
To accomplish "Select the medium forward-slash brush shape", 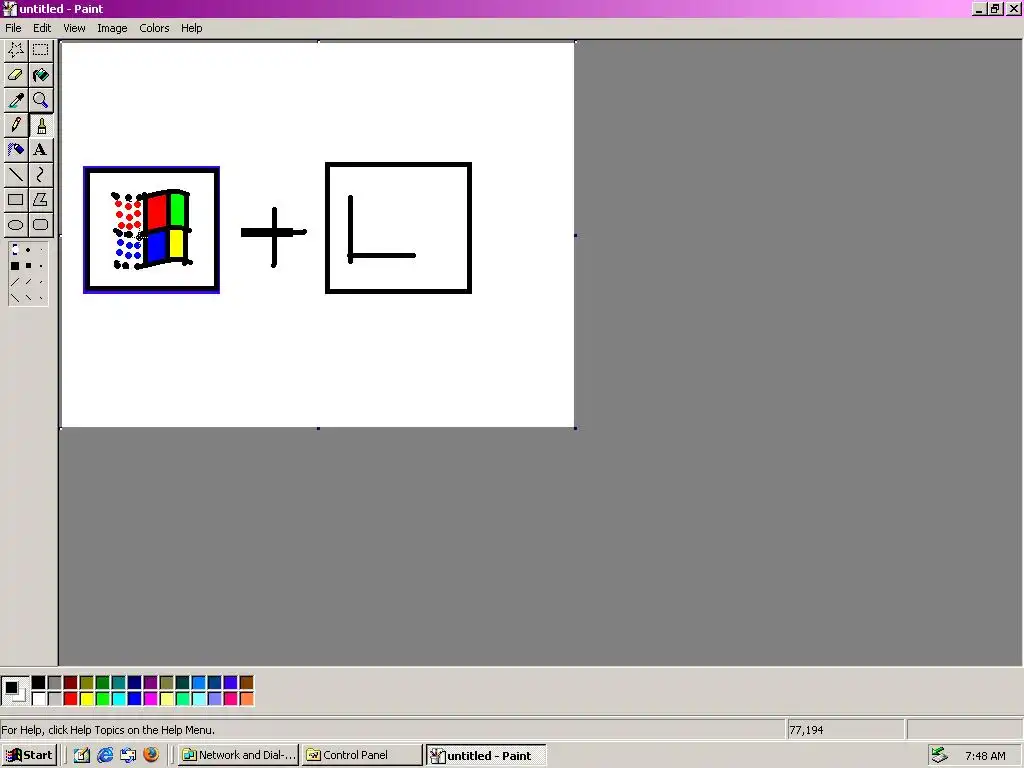I will pos(28,282).
